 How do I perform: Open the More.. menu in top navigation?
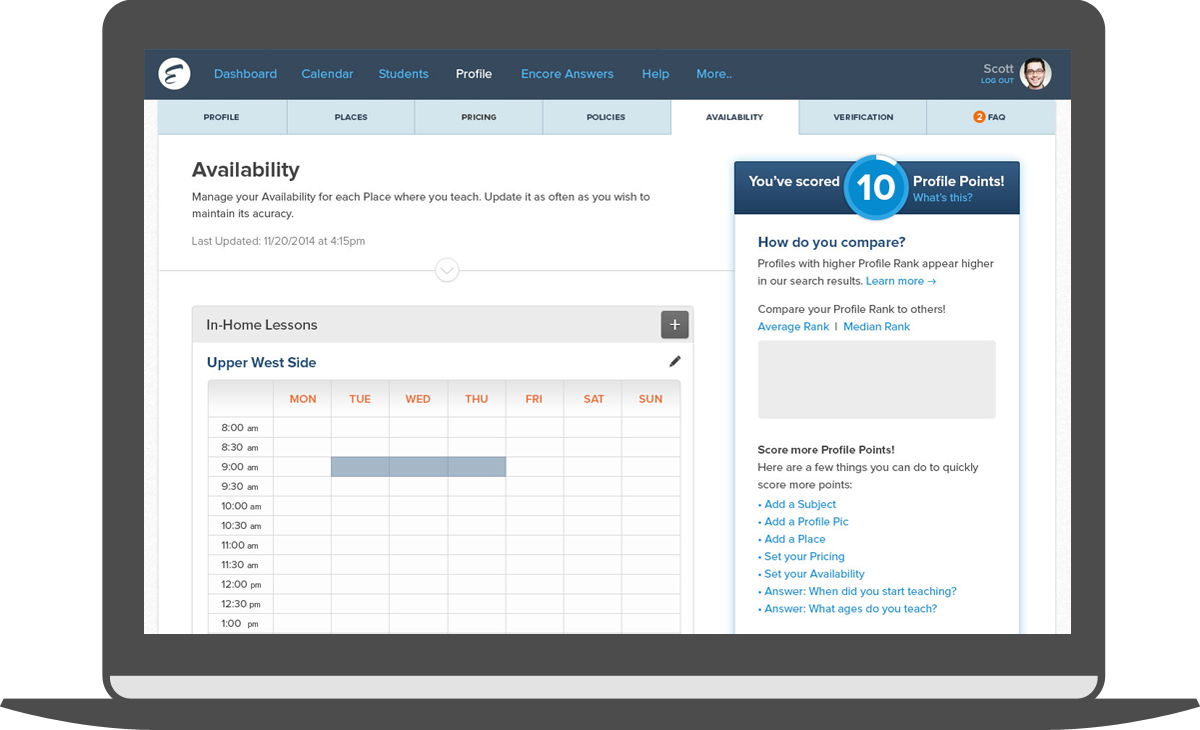714,74
